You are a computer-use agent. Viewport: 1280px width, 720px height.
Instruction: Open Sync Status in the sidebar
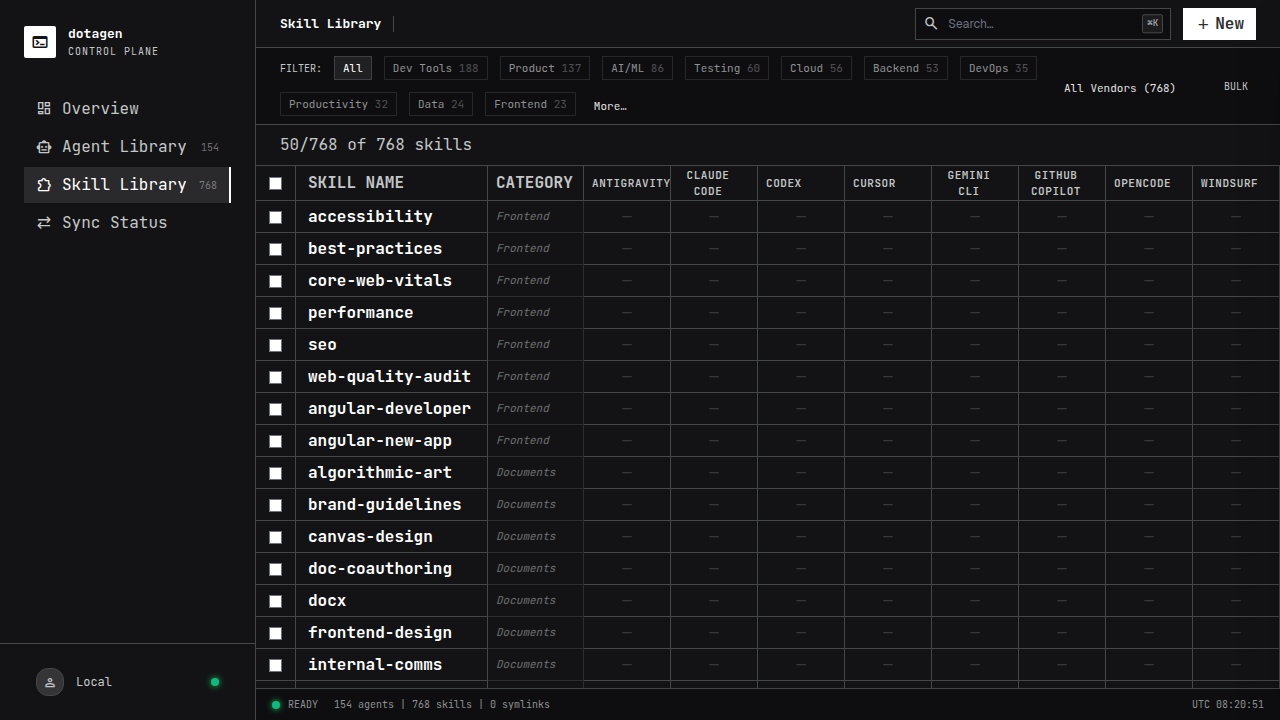pos(128,222)
